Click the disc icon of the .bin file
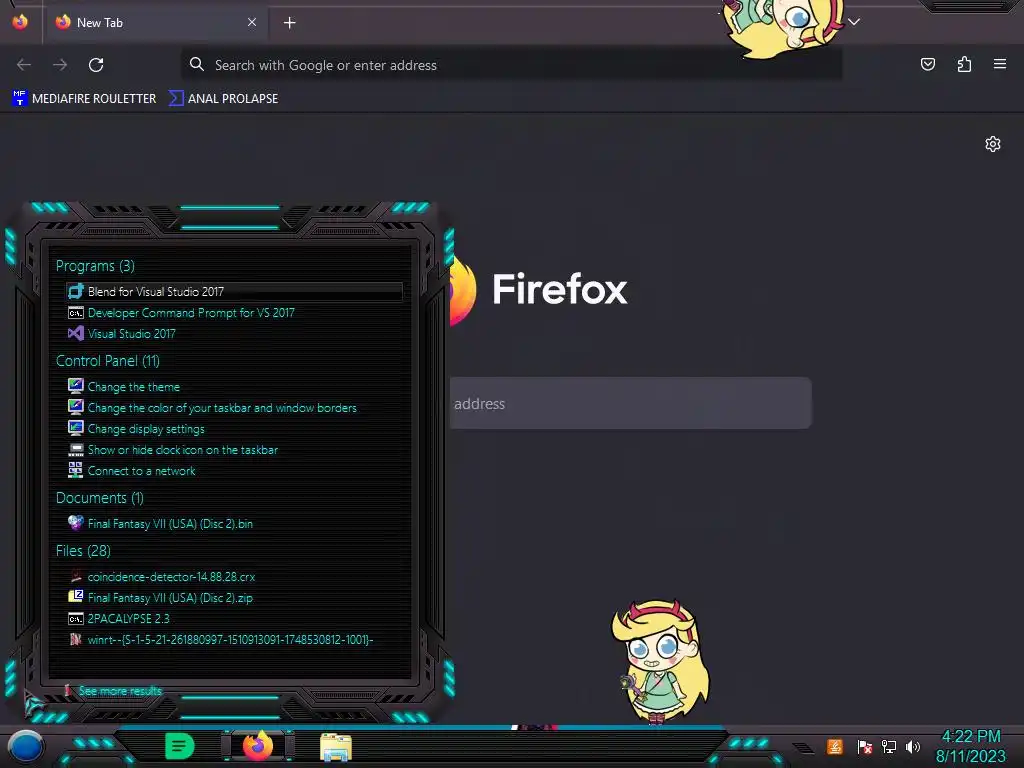The height and width of the screenshot is (768, 1024). (76, 522)
